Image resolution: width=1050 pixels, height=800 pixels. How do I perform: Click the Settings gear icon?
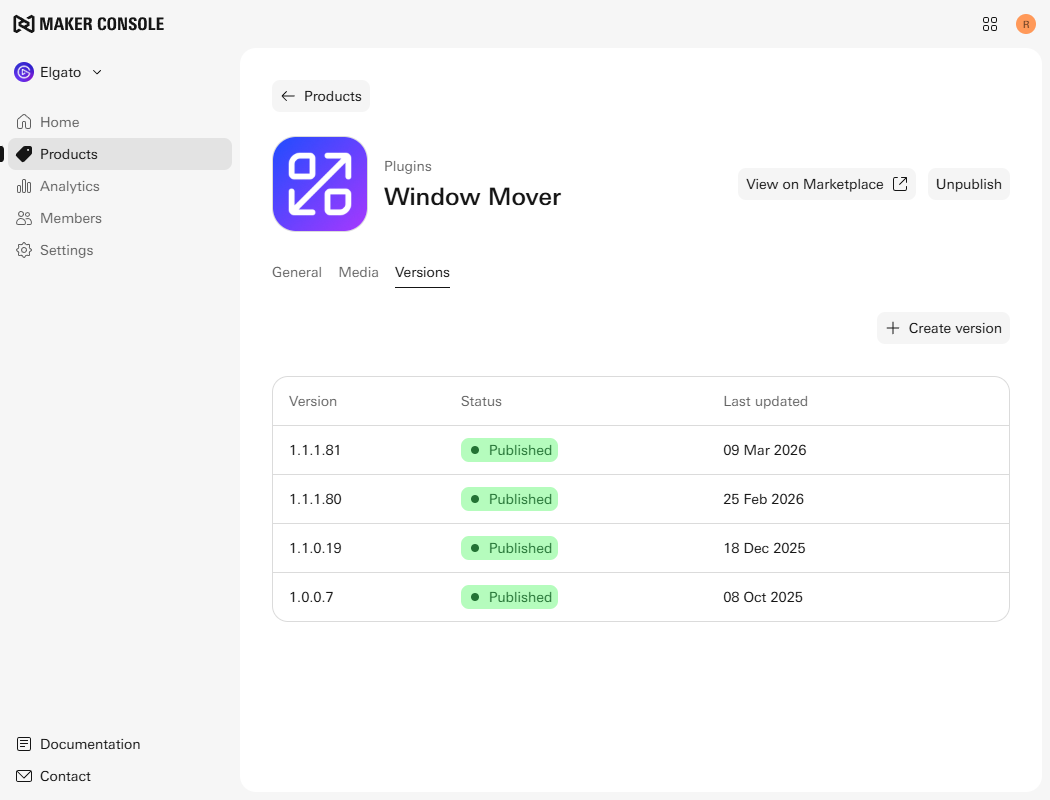24,250
